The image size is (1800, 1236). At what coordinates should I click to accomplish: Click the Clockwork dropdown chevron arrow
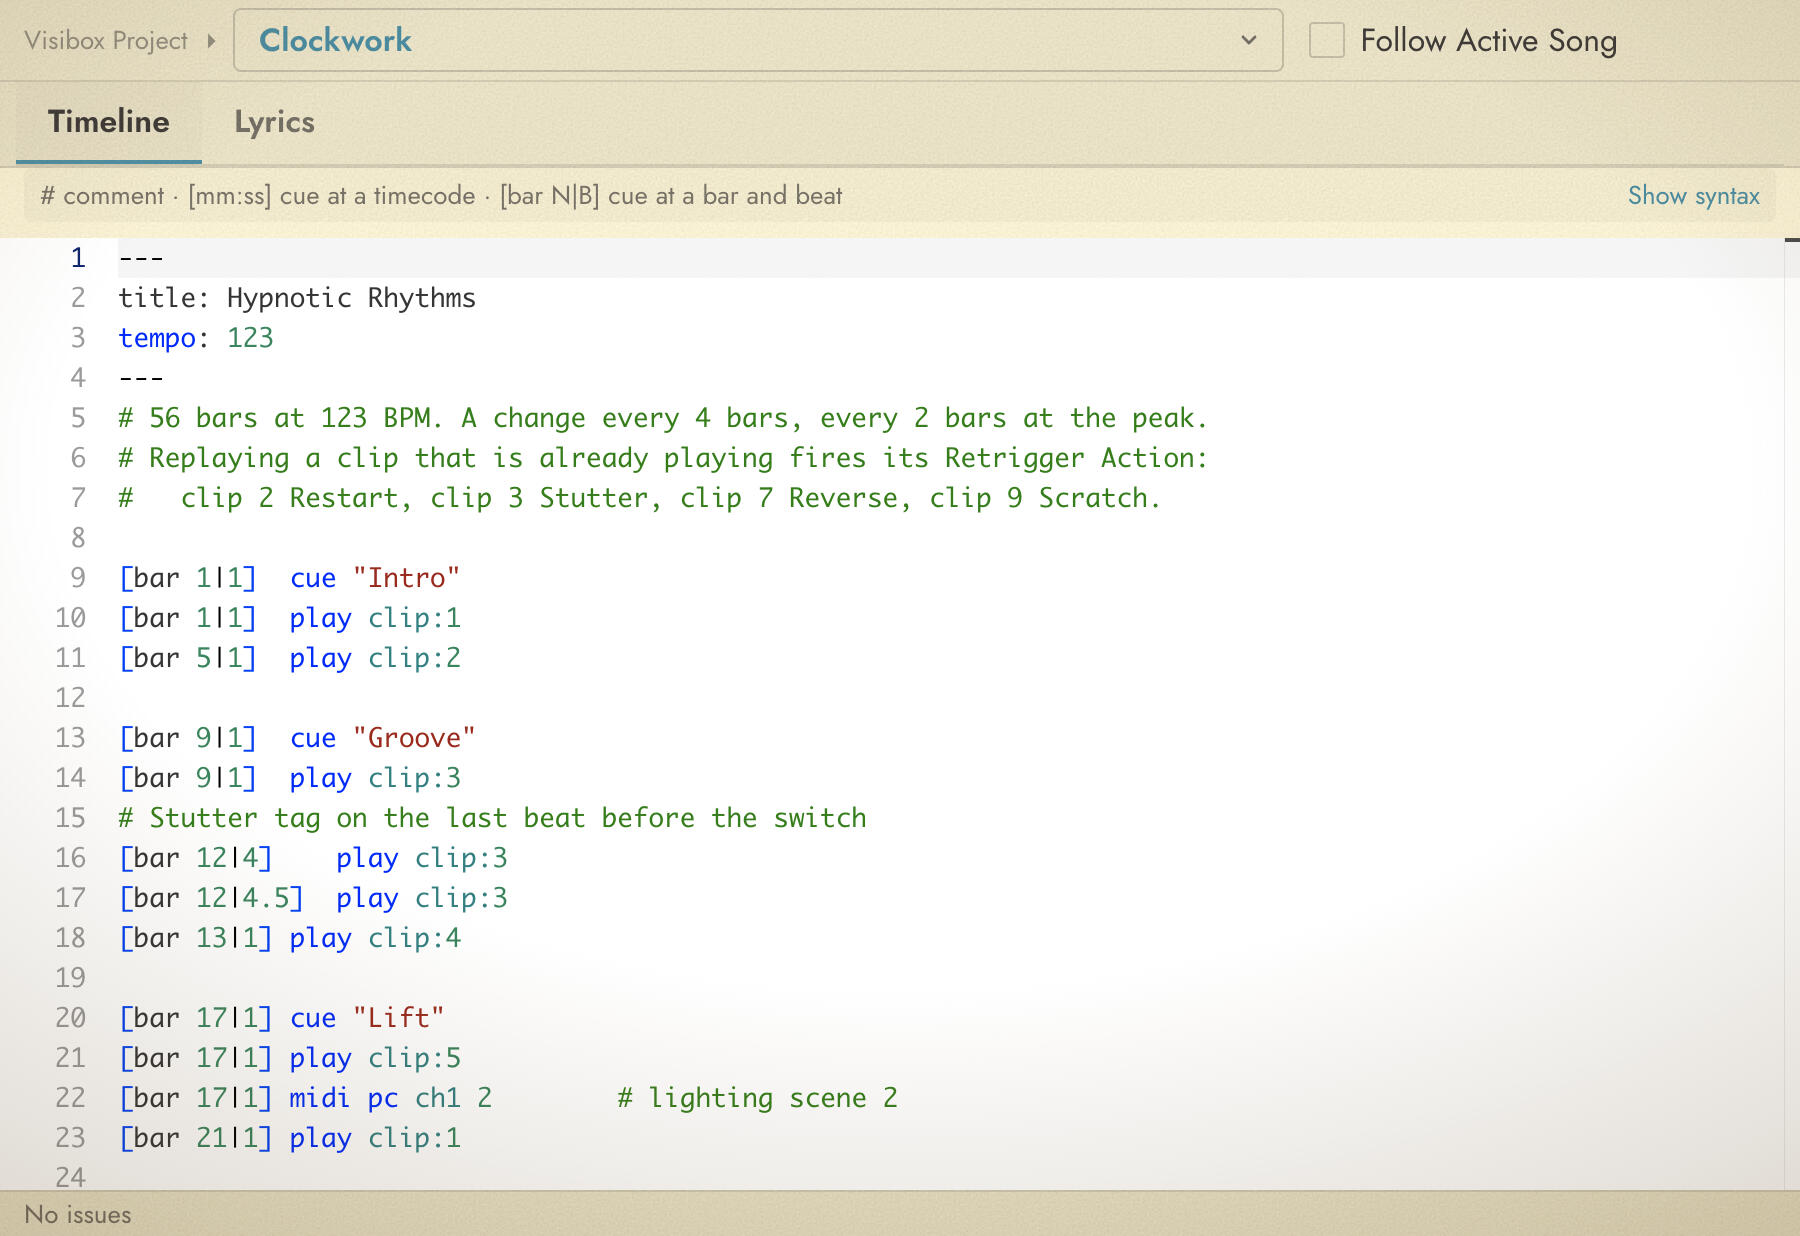tap(1249, 41)
